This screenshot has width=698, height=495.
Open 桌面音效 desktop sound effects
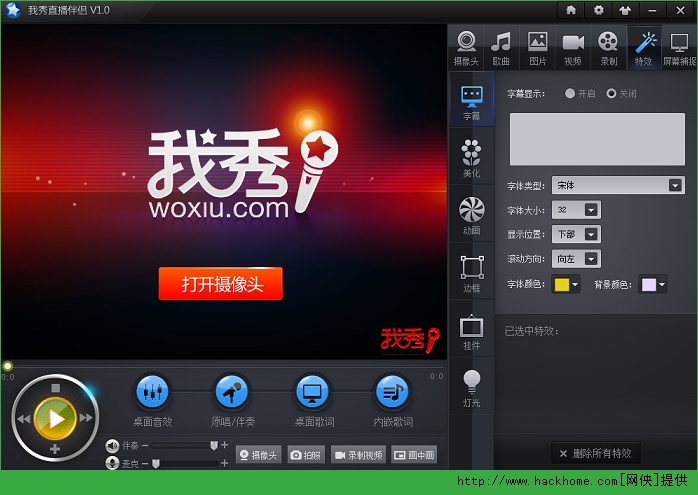click(152, 392)
